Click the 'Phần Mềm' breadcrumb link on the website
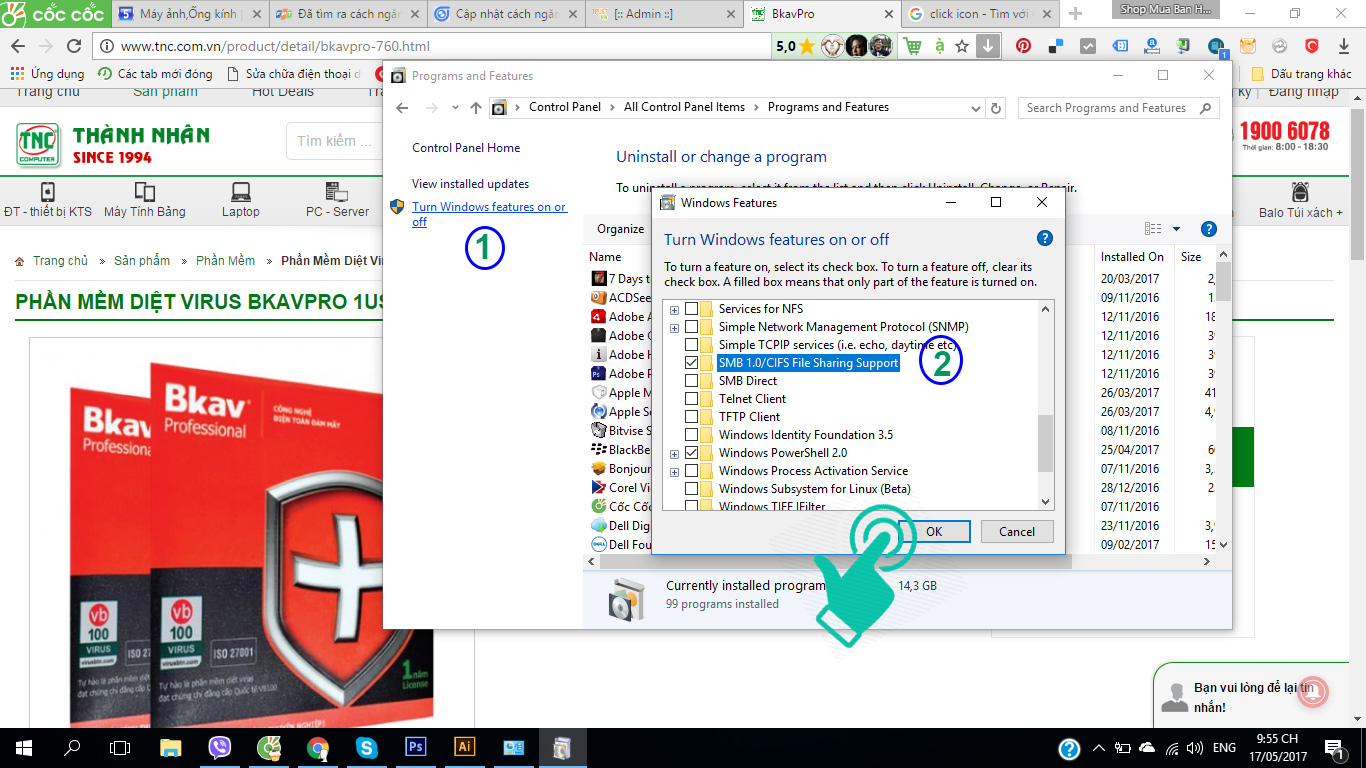The height and width of the screenshot is (768, 1366). pyautogui.click(x=225, y=261)
